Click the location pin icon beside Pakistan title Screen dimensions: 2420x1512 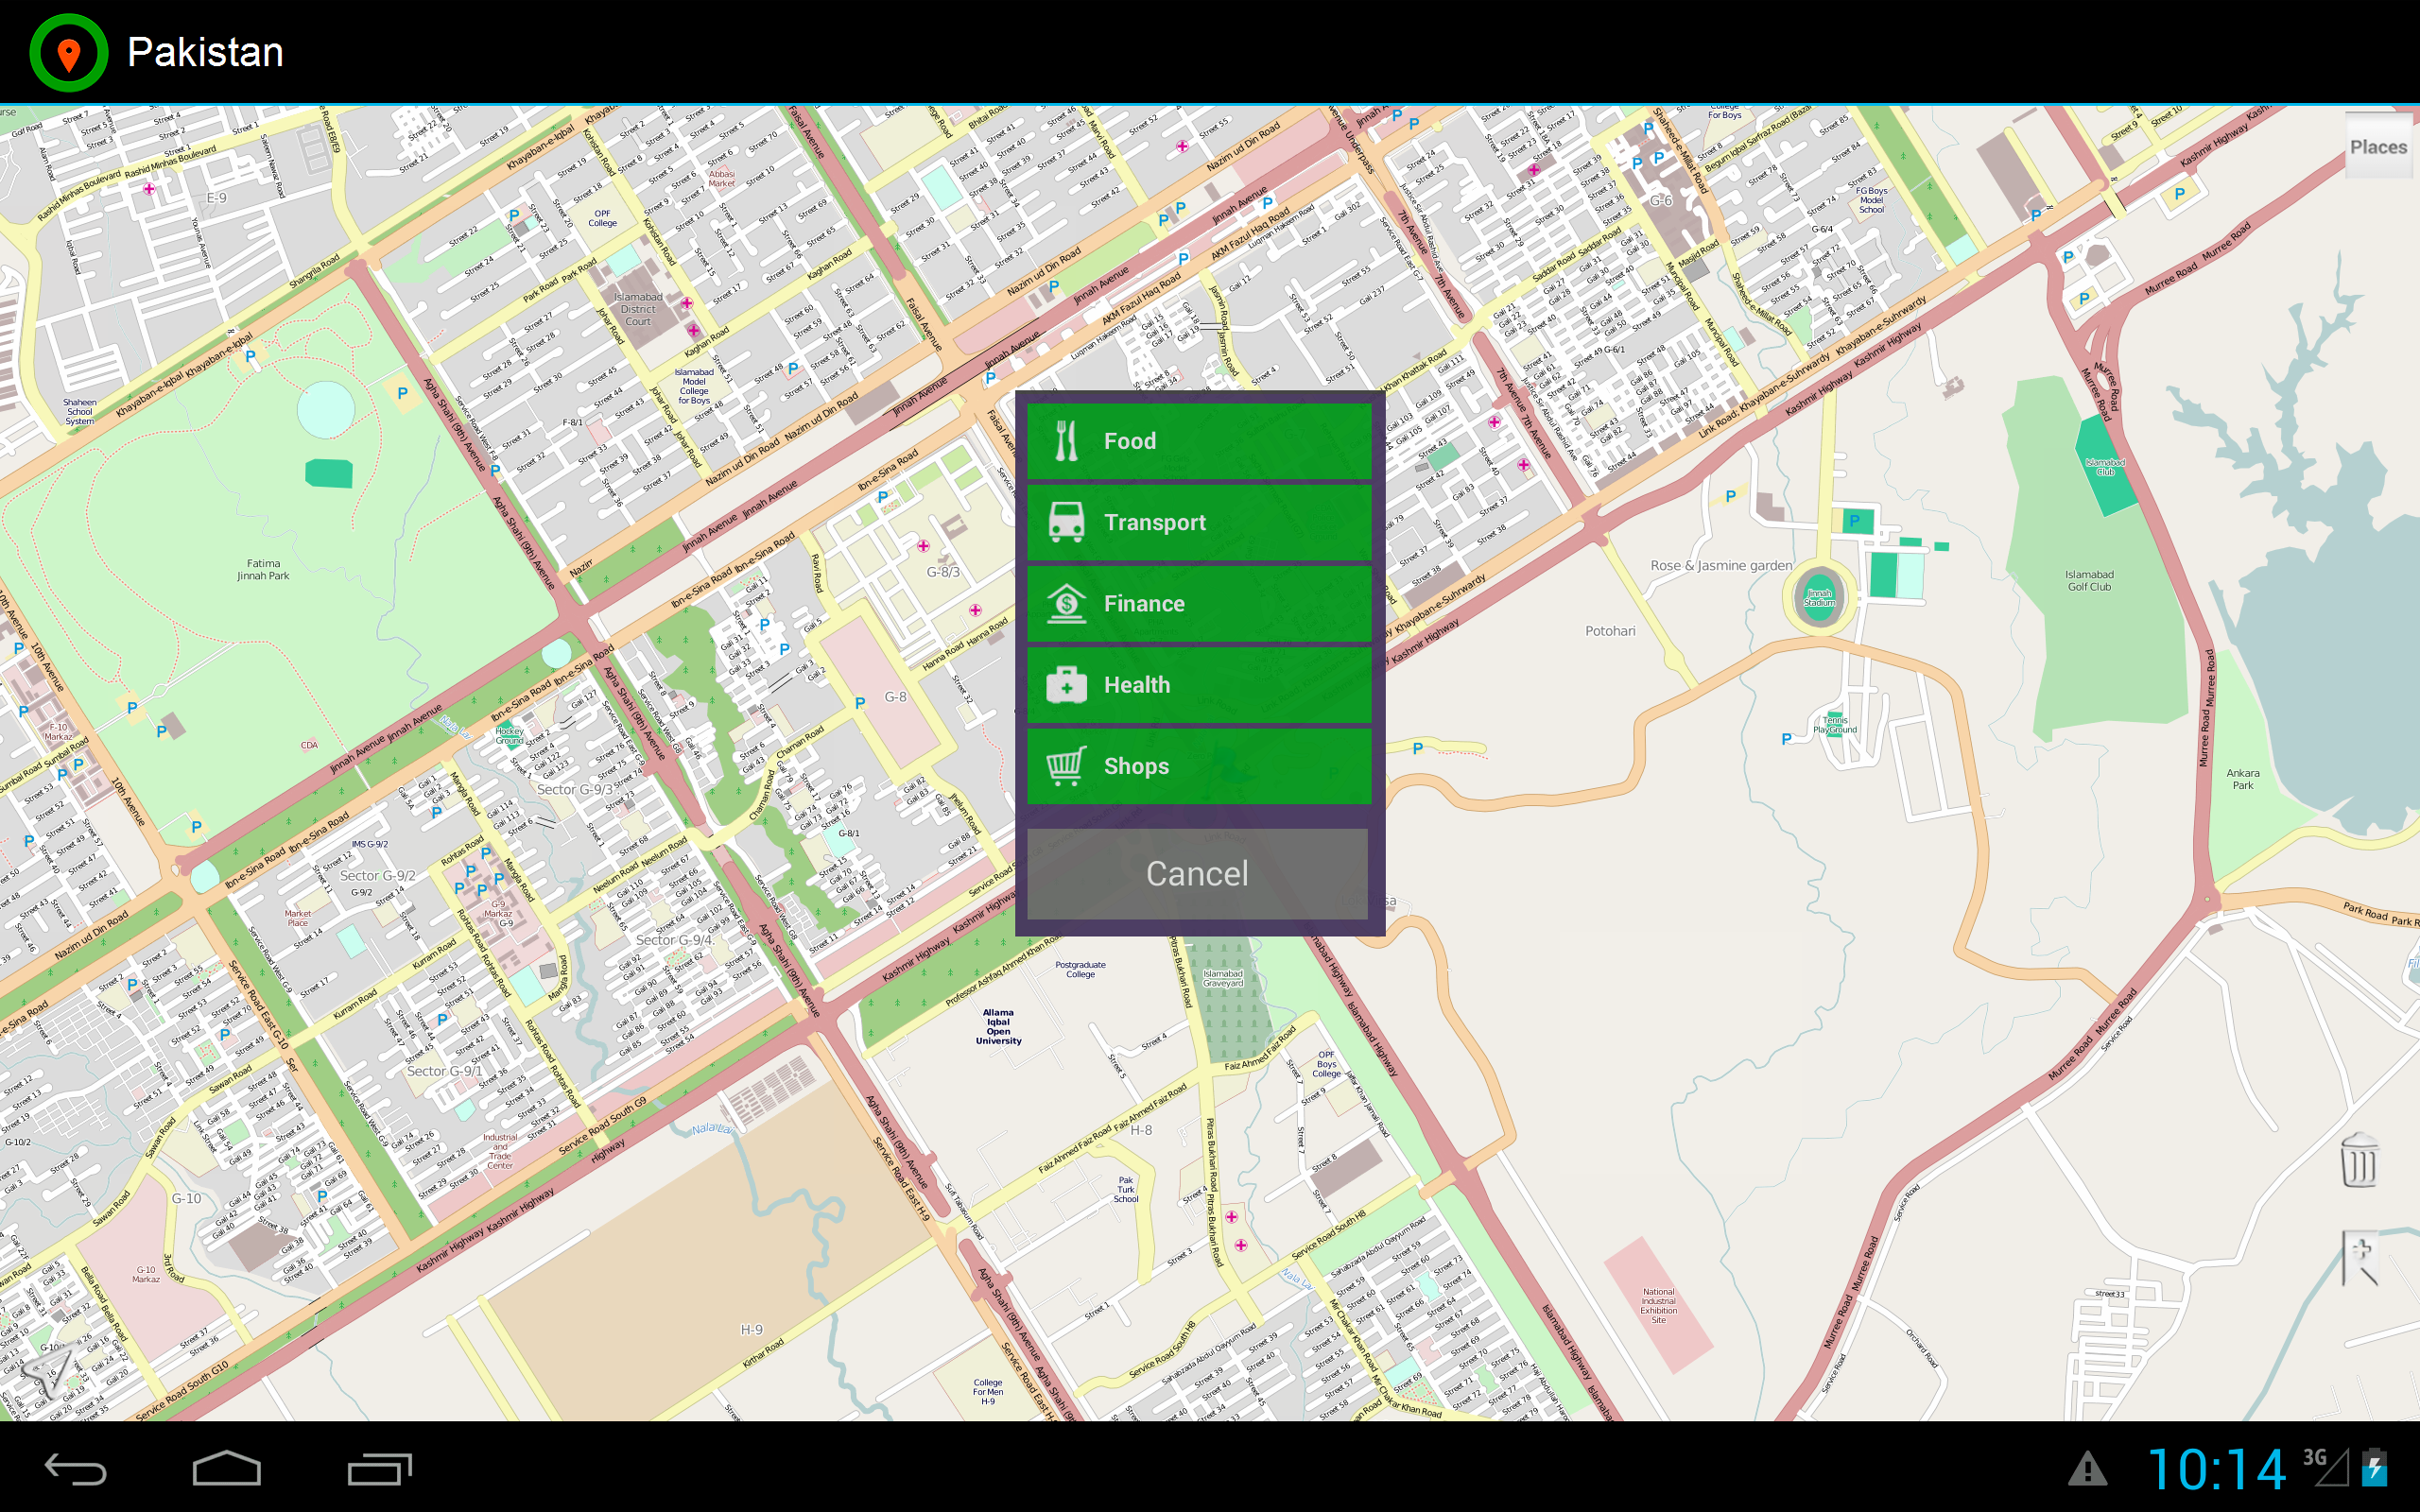point(68,52)
